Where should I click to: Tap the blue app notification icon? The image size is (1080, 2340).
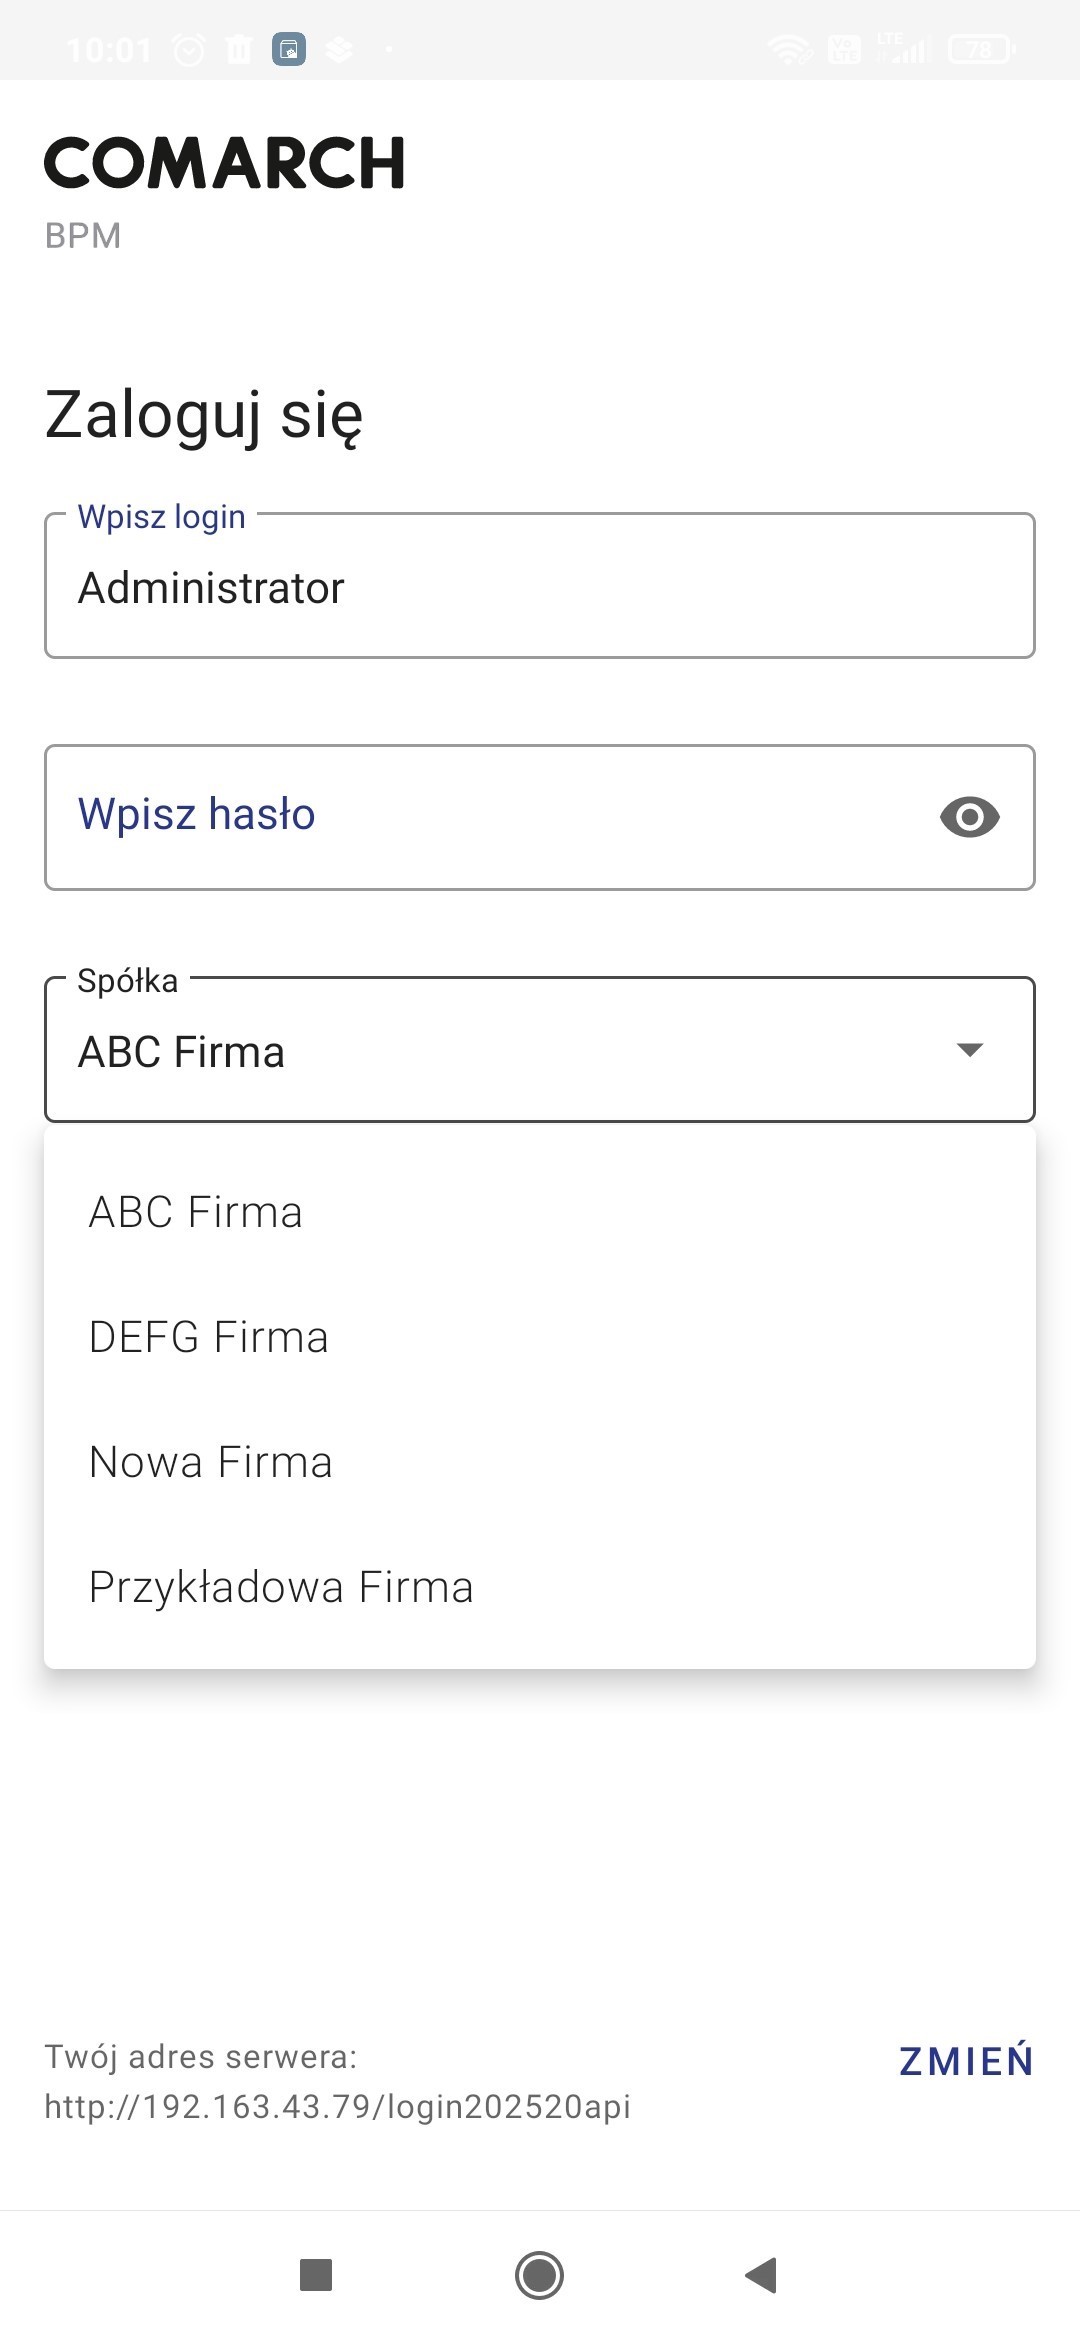(x=289, y=49)
